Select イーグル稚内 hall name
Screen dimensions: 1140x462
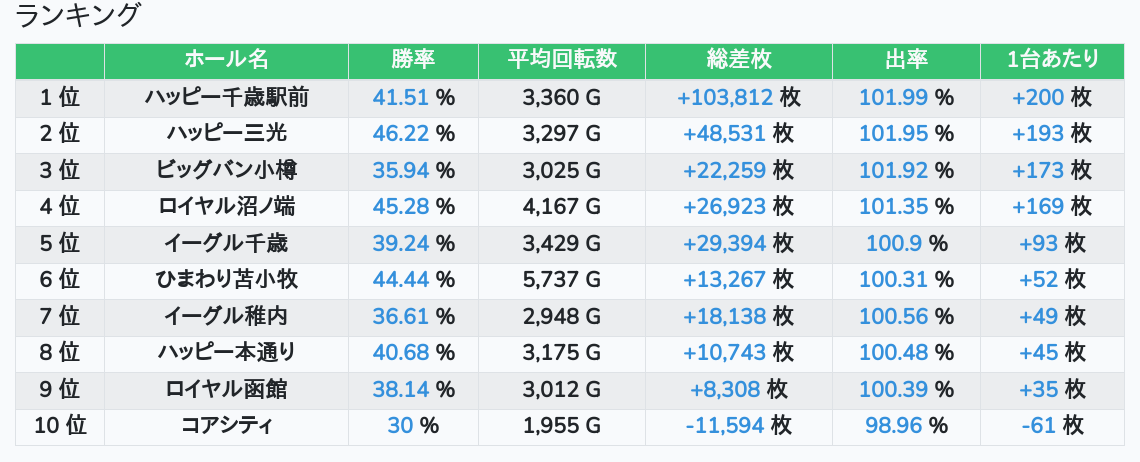tap(226, 316)
